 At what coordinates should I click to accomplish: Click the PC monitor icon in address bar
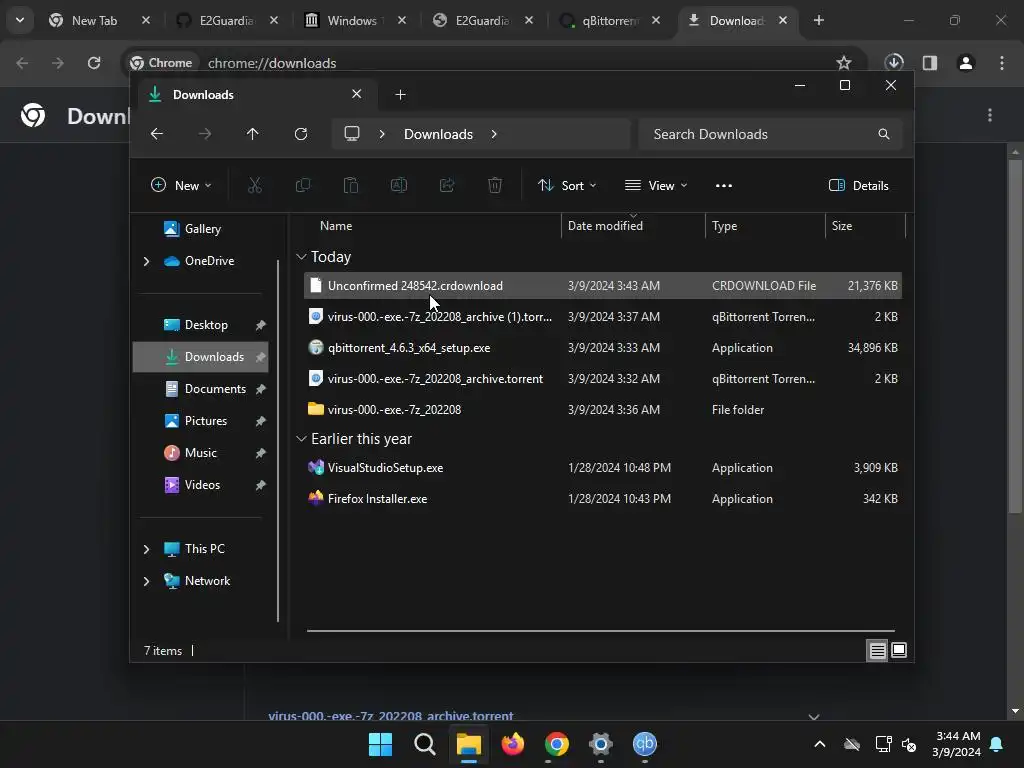pyautogui.click(x=352, y=134)
